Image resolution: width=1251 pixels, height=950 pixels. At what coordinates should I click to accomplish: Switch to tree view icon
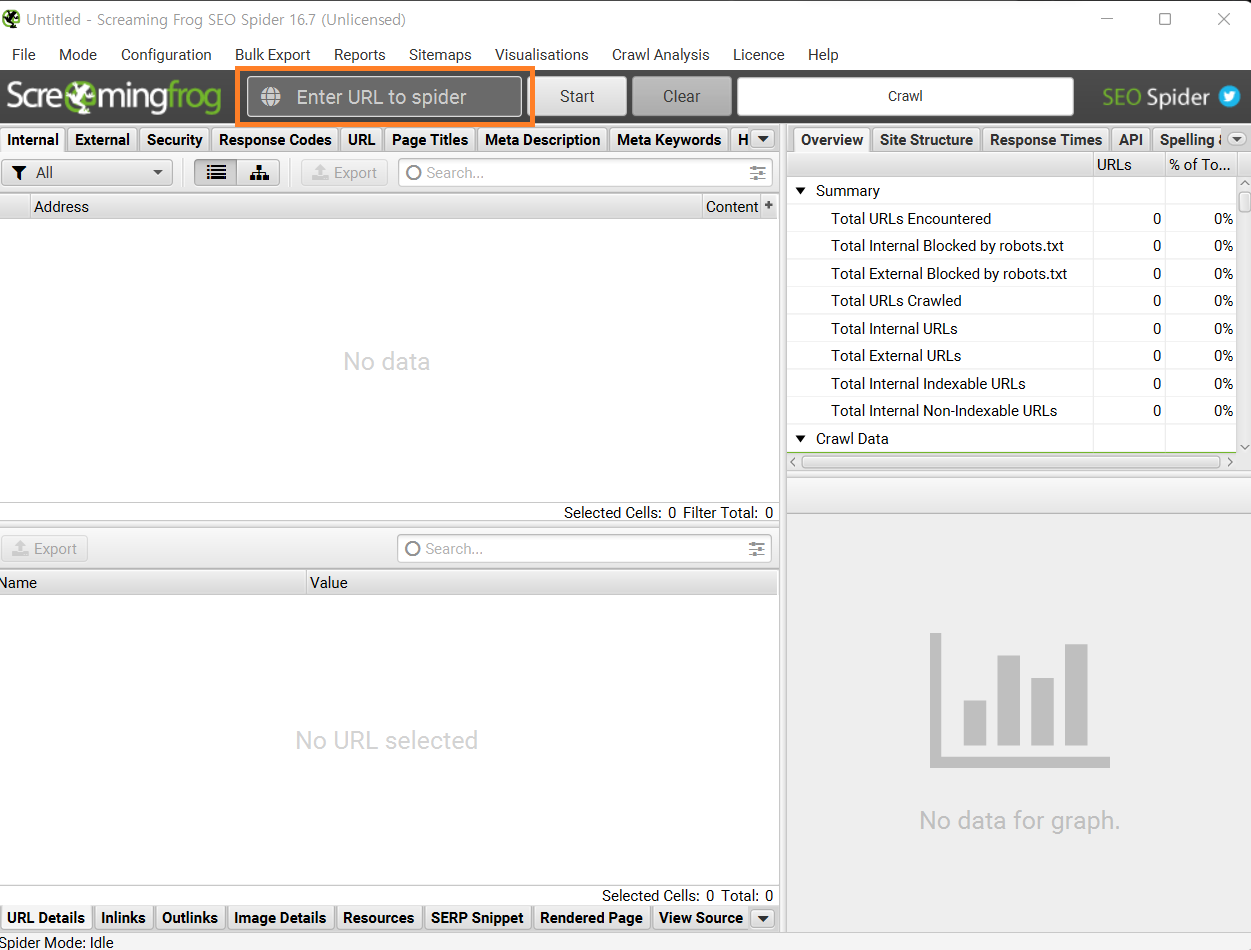(259, 173)
